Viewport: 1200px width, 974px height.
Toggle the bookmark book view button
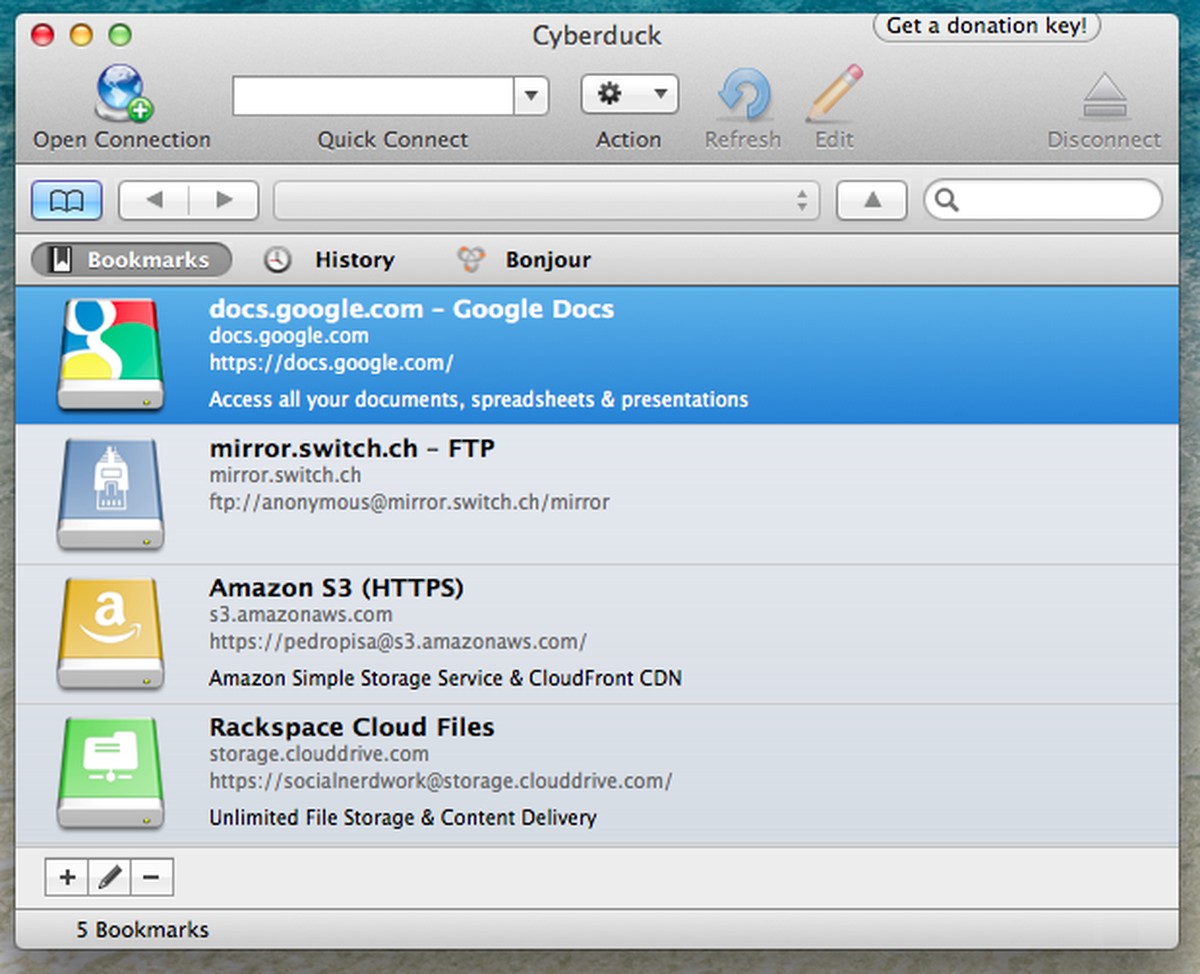[x=66, y=199]
